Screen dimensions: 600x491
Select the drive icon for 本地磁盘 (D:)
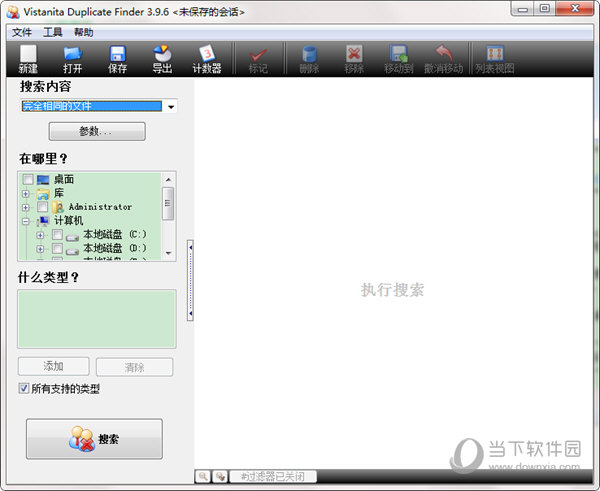(x=72, y=250)
